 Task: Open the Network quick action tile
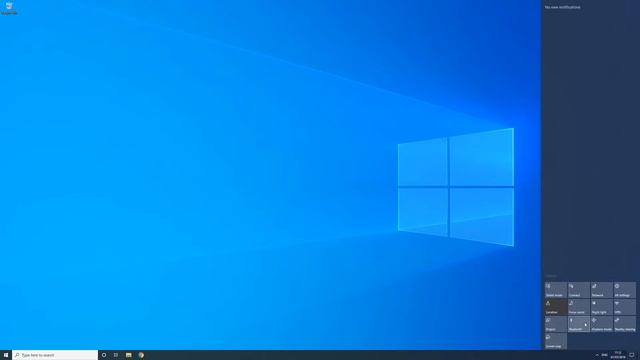[x=602, y=290]
